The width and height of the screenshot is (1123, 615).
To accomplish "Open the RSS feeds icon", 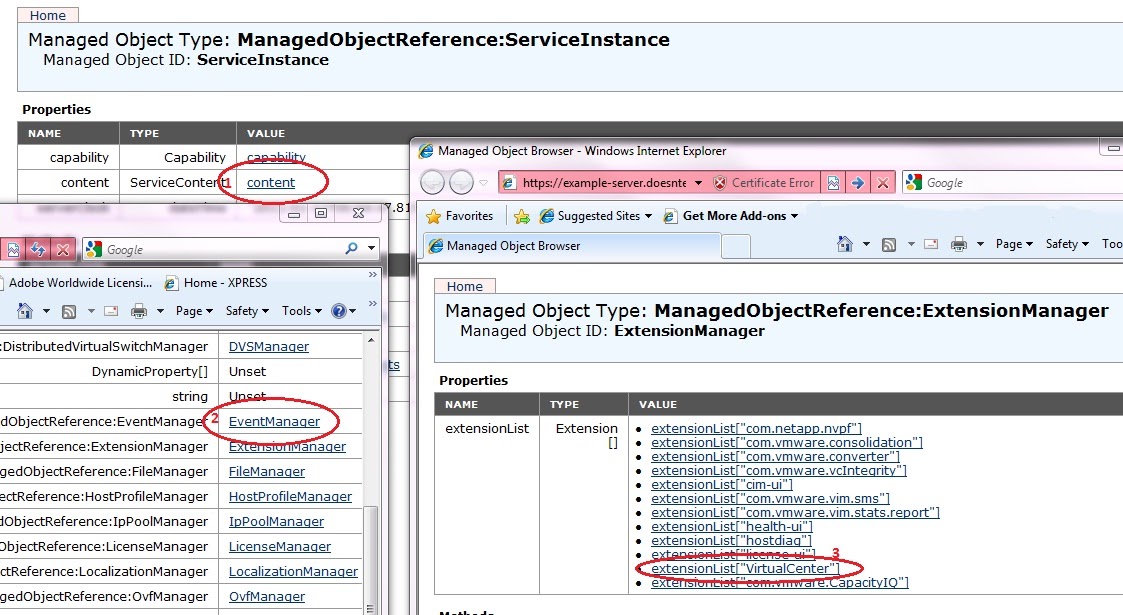I will (x=71, y=311).
